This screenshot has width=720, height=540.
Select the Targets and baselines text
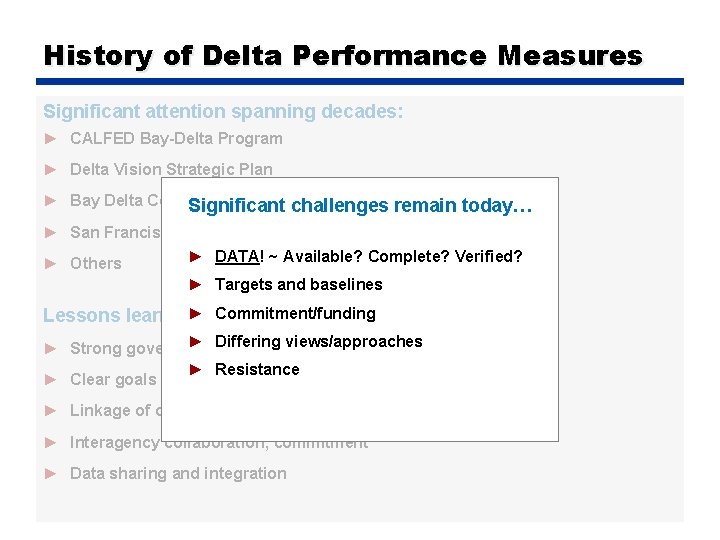(298, 285)
